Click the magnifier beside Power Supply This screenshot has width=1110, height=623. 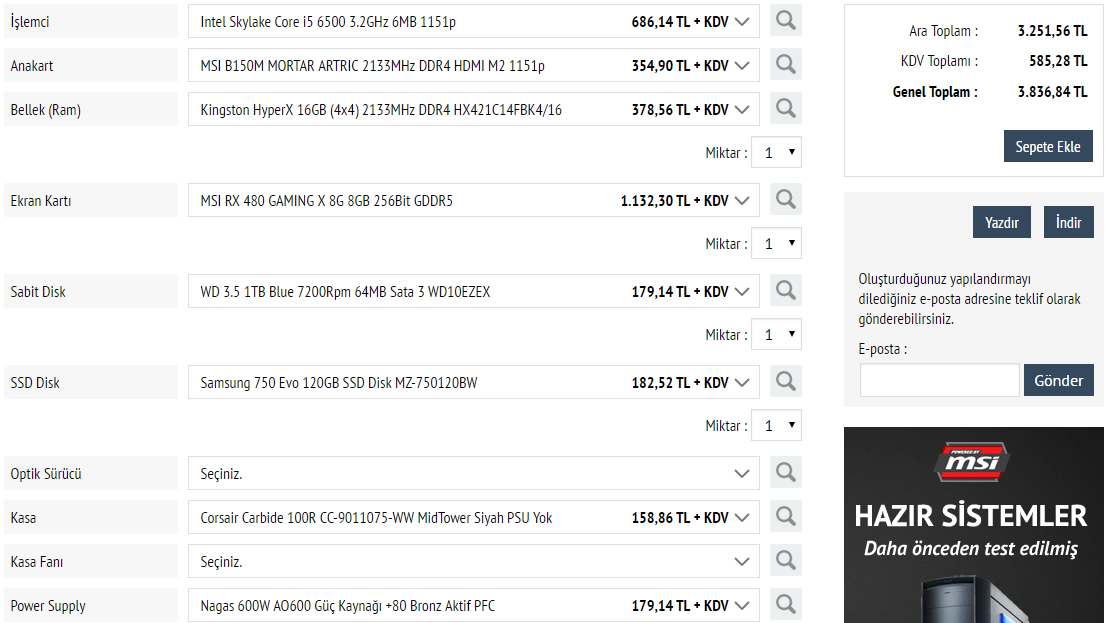pos(785,605)
